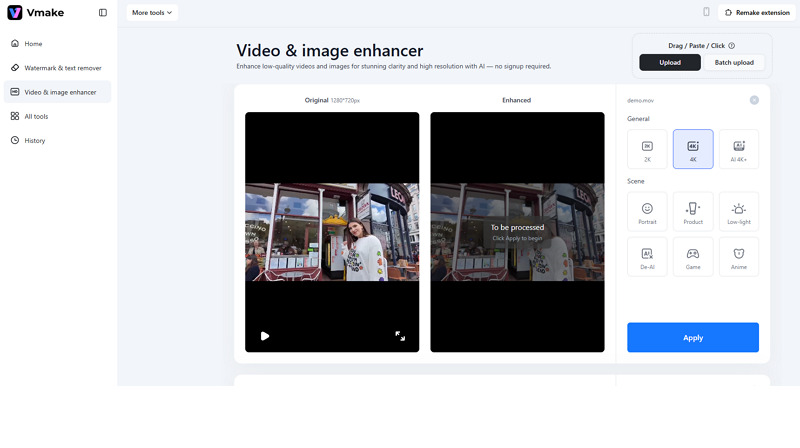
Task: Select the Game scene option
Action: (693, 257)
